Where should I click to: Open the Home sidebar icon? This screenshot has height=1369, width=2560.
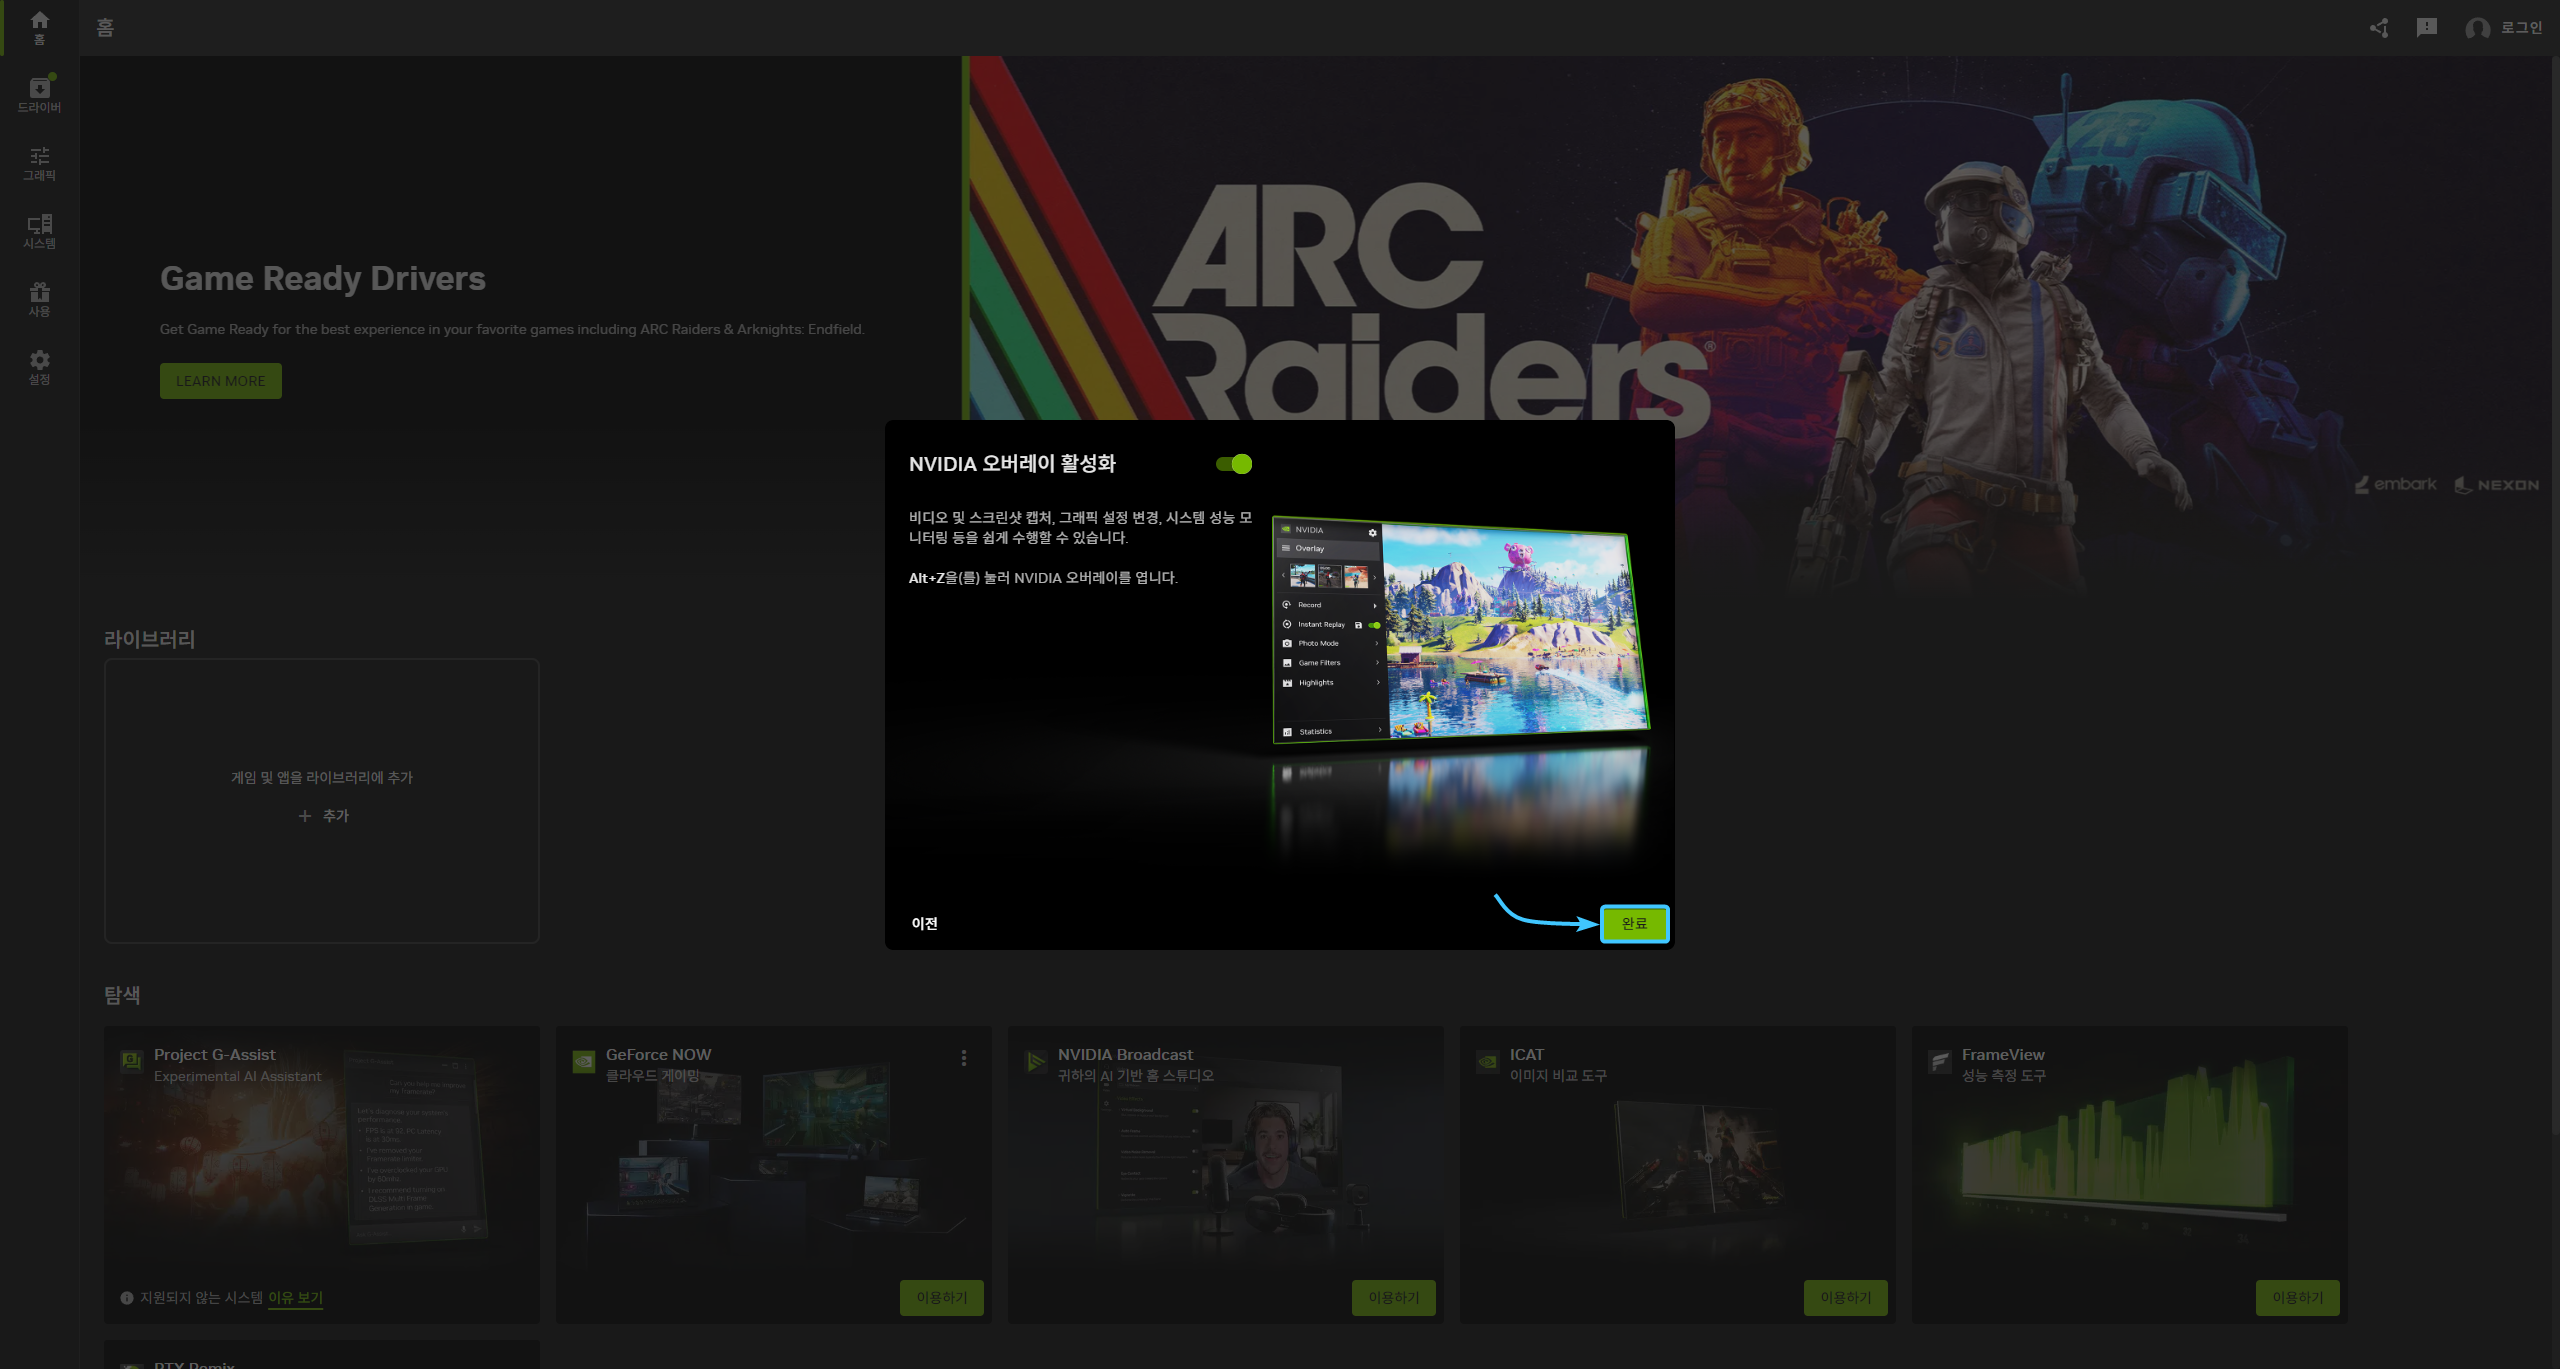[39, 27]
